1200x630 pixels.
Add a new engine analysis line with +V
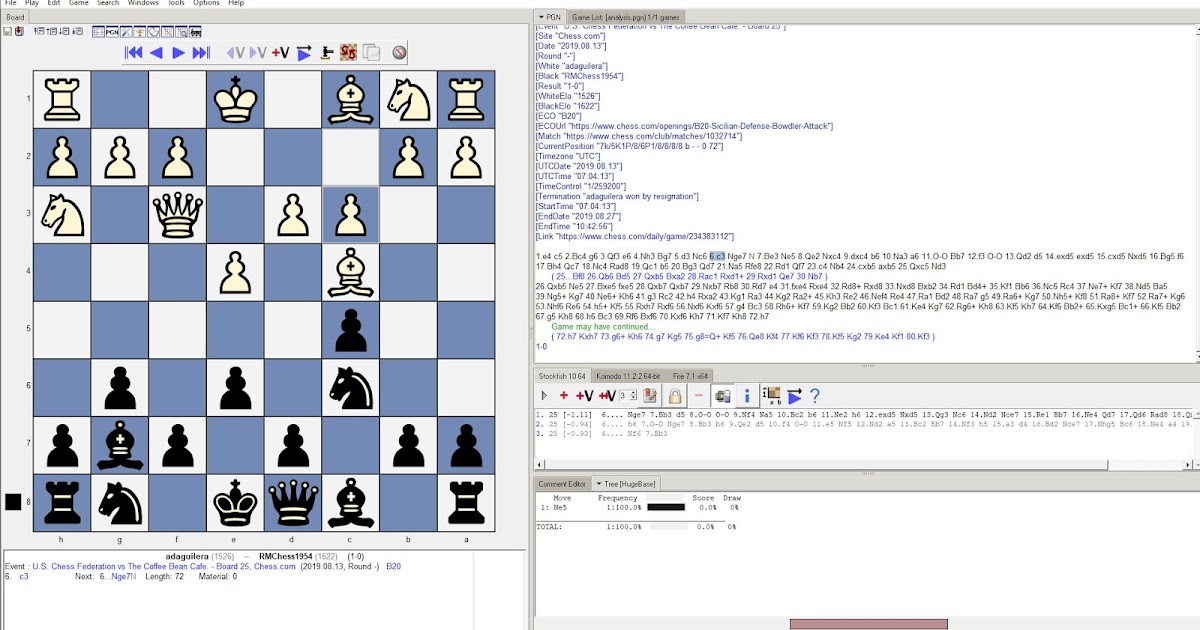point(582,397)
